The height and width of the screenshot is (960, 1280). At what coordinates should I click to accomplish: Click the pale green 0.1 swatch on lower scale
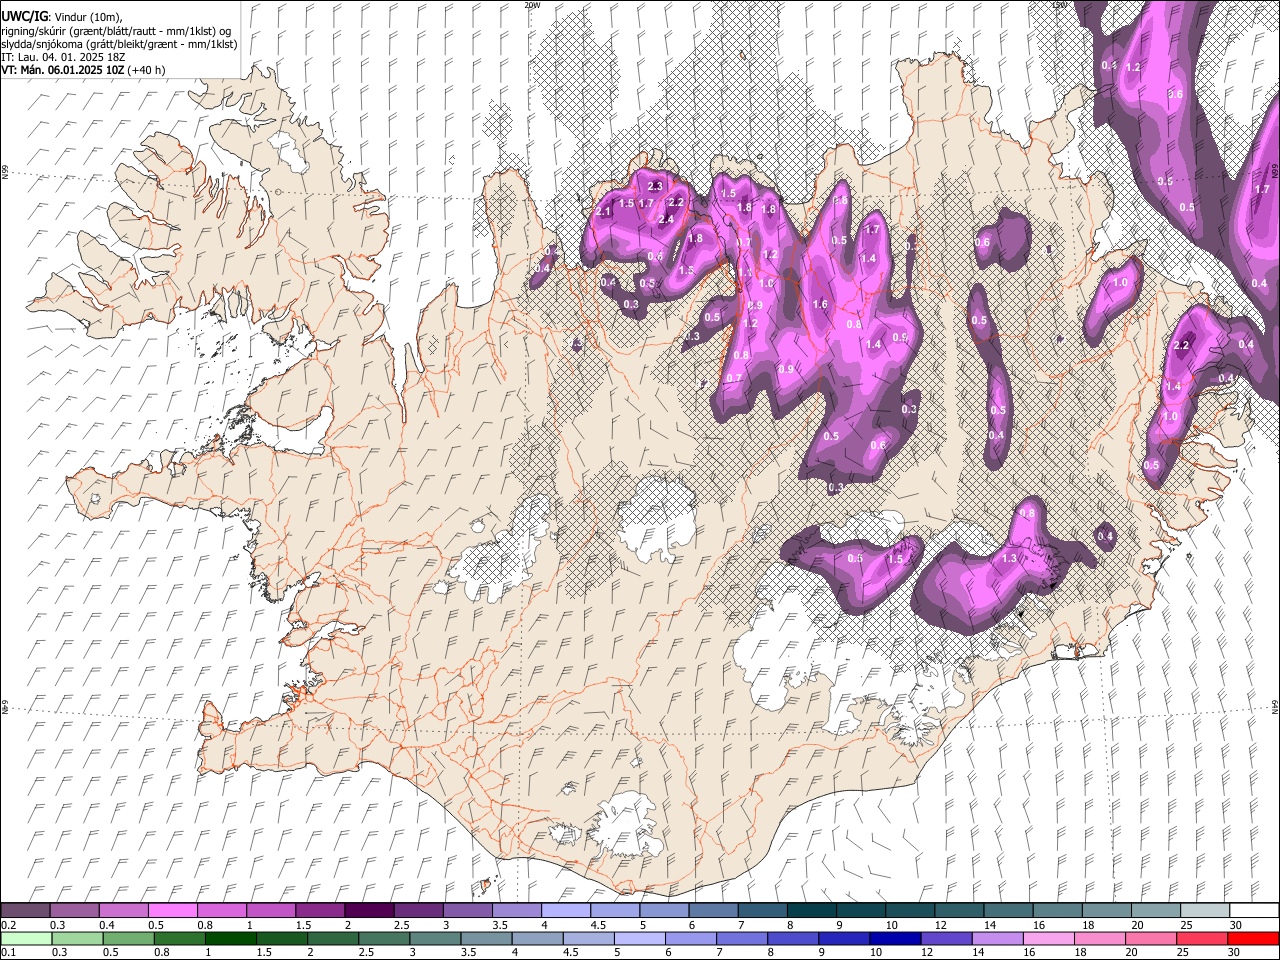pyautogui.click(x=25, y=938)
